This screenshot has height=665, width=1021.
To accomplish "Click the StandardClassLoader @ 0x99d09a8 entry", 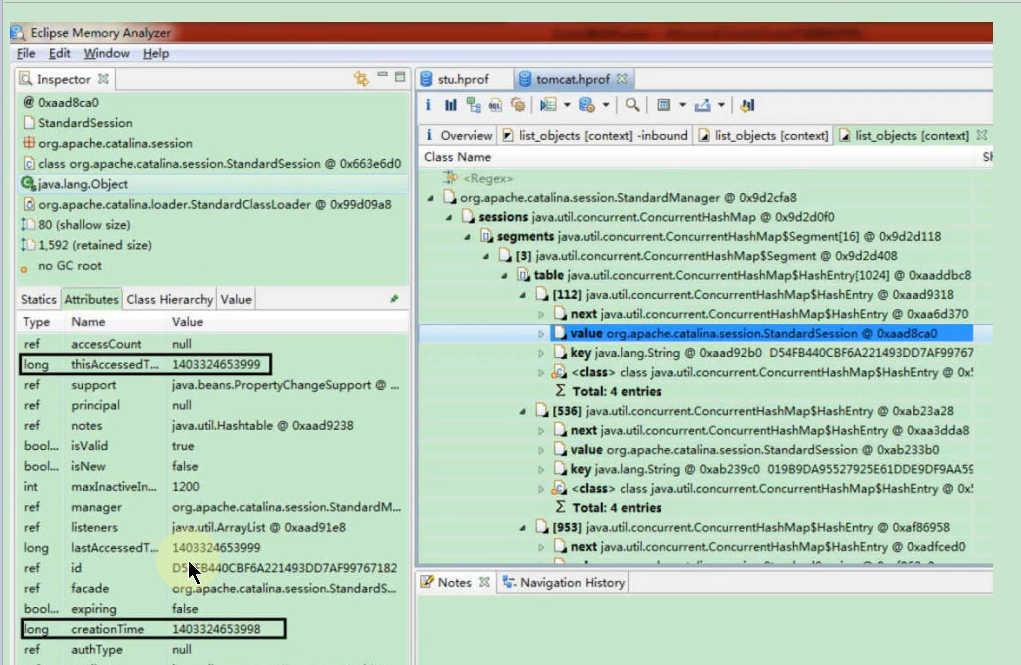I will point(214,205).
